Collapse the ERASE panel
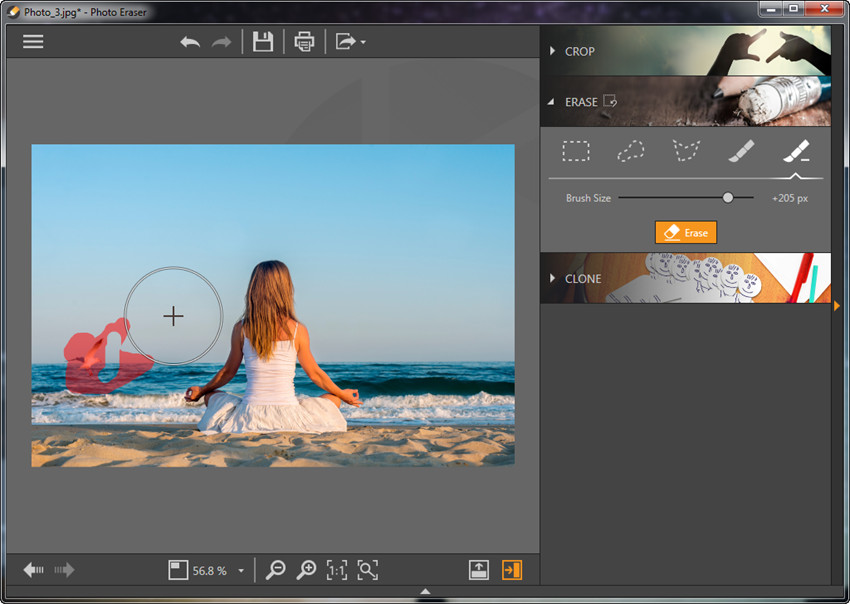The image size is (850, 604). pos(551,101)
